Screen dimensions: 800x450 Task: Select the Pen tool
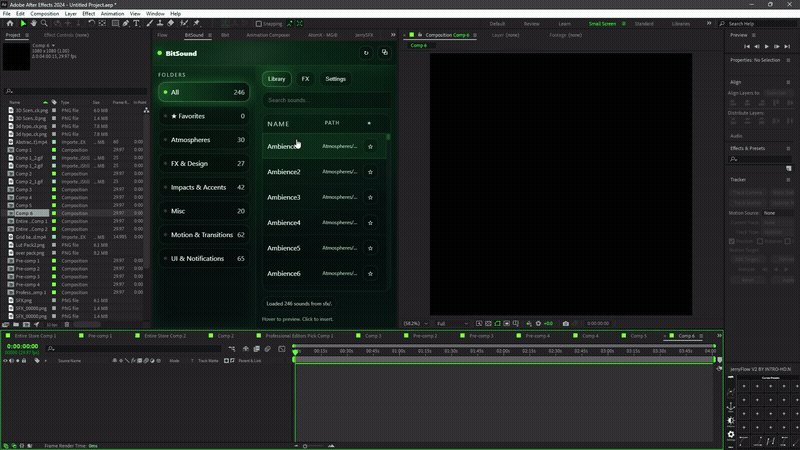tap(126, 23)
